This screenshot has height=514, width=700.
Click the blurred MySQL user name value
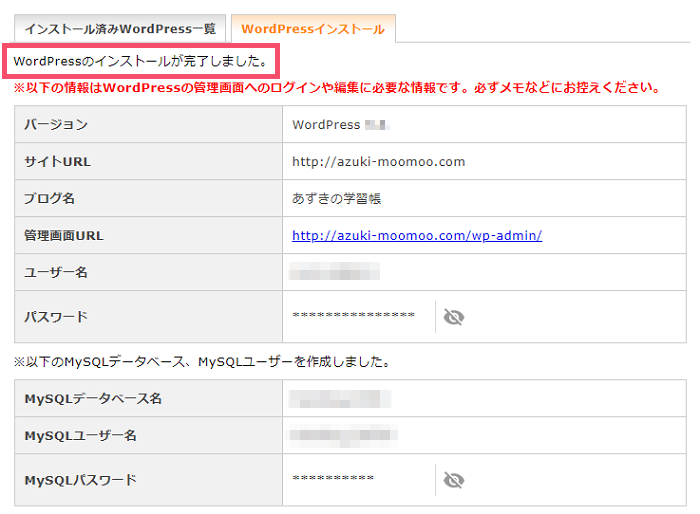coord(343,435)
